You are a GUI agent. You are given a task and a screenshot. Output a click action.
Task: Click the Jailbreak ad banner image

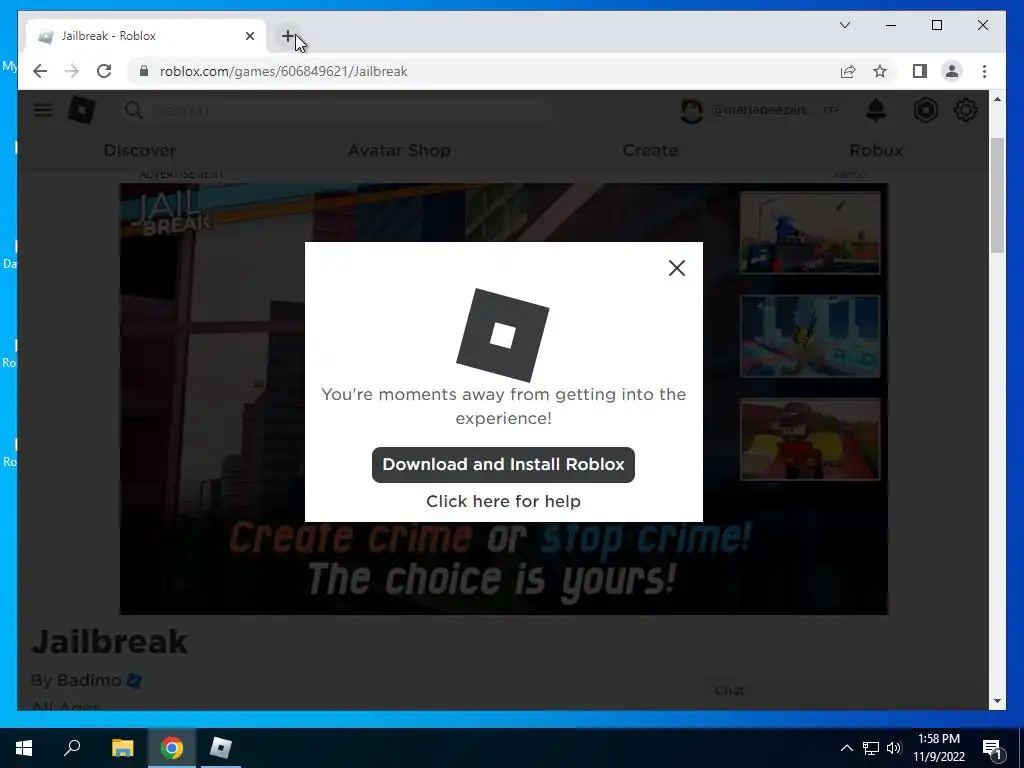(x=504, y=398)
